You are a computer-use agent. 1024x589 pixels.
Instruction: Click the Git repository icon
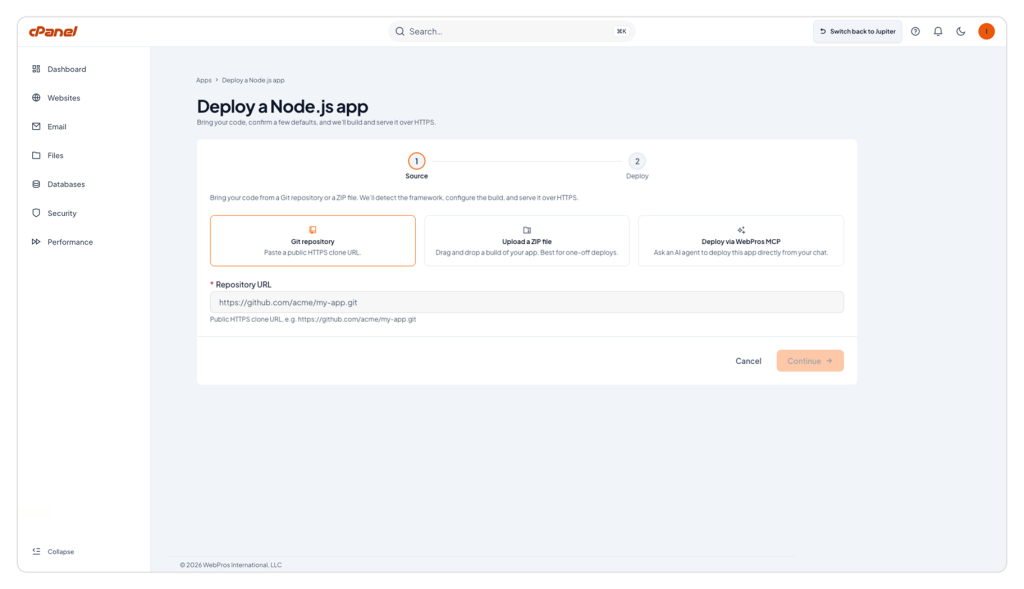pyautogui.click(x=313, y=230)
